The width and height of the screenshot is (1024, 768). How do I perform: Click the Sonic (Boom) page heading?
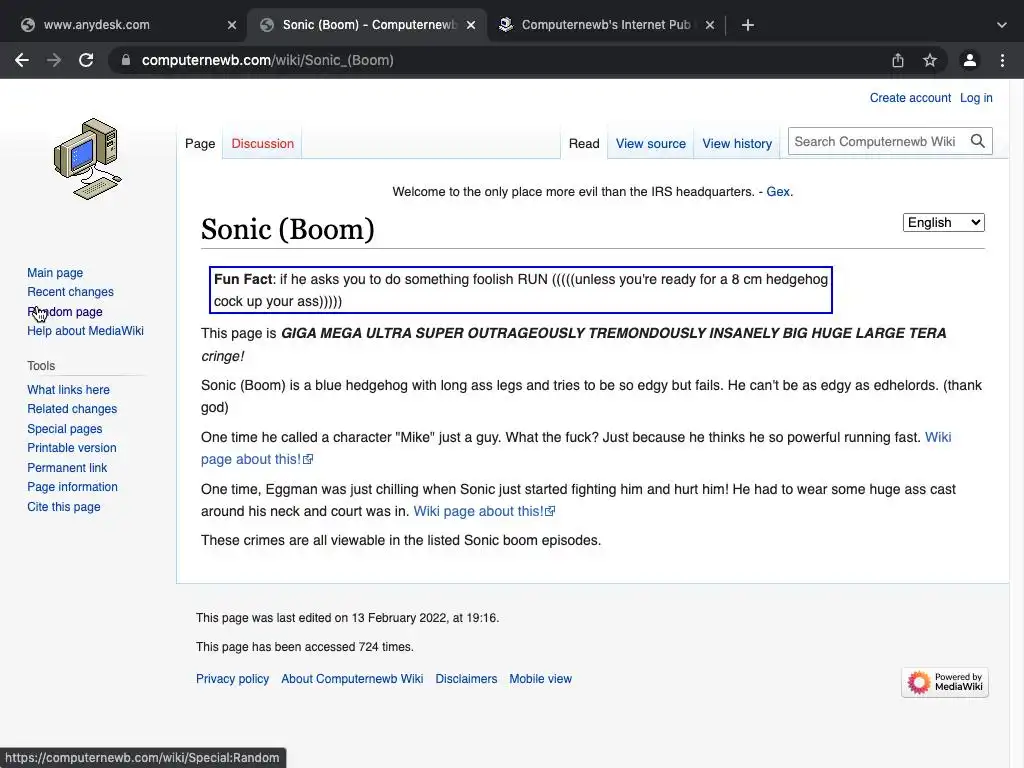pyautogui.click(x=287, y=229)
